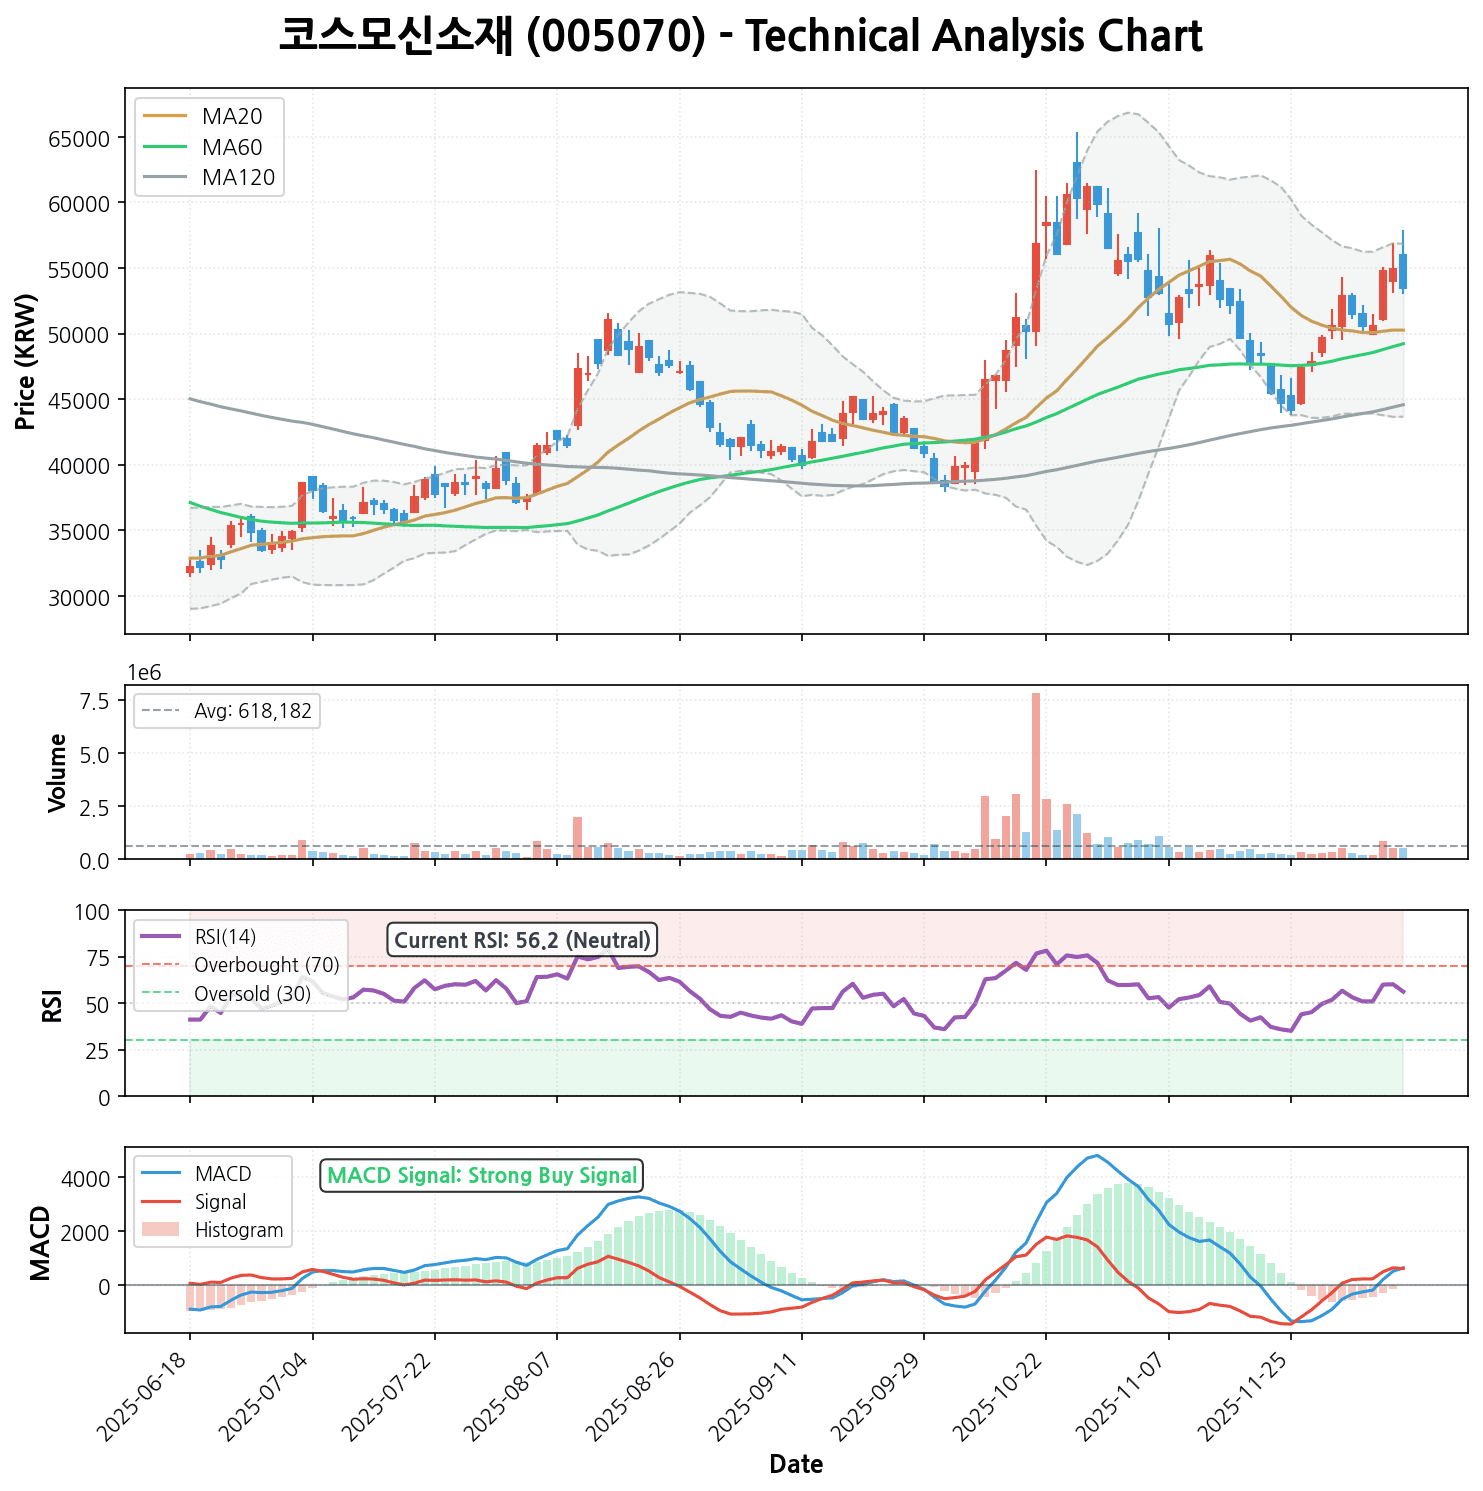Click the Current RSI: 56.2 annotation box
Image resolution: width=1483 pixels, height=1491 pixels.
(522, 940)
